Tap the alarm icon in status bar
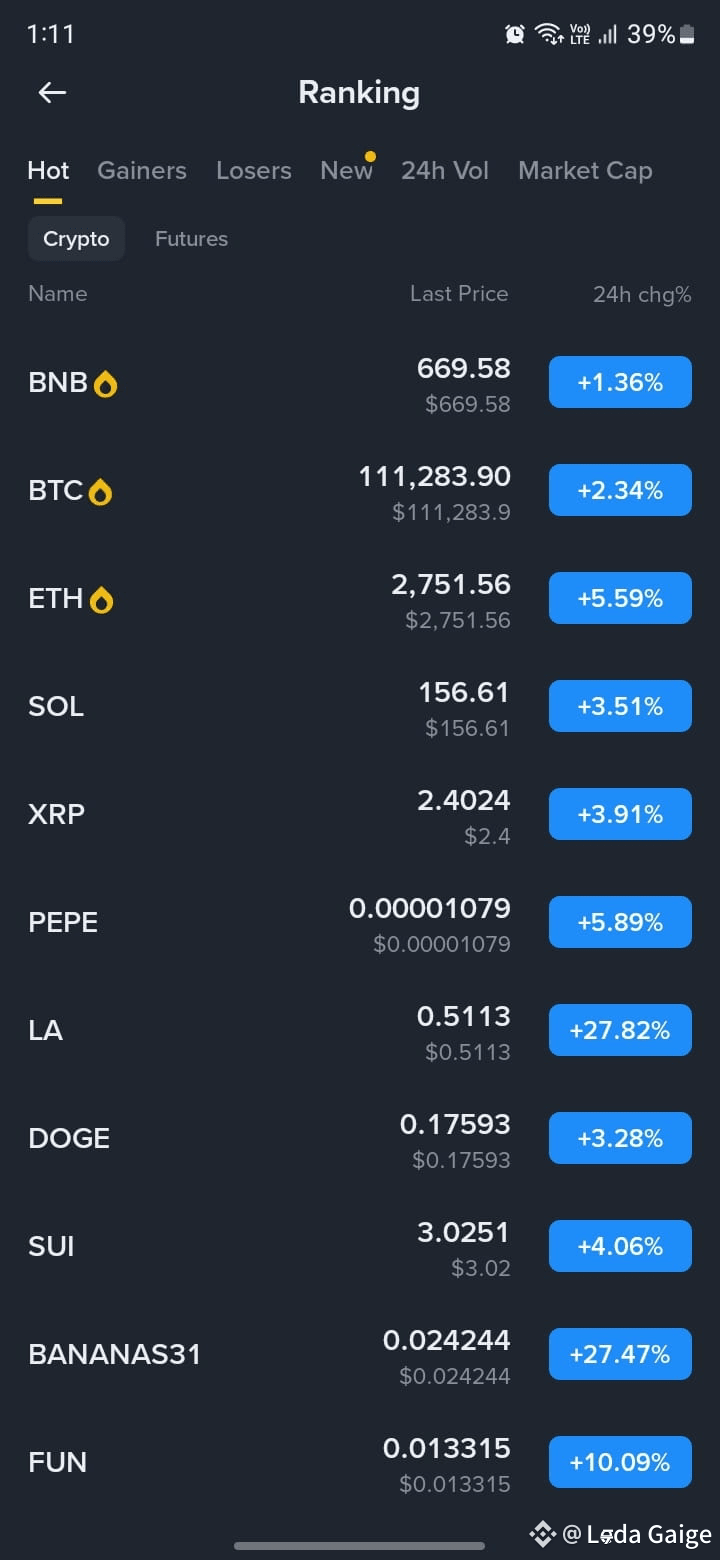Image resolution: width=720 pixels, height=1560 pixels. point(515,35)
